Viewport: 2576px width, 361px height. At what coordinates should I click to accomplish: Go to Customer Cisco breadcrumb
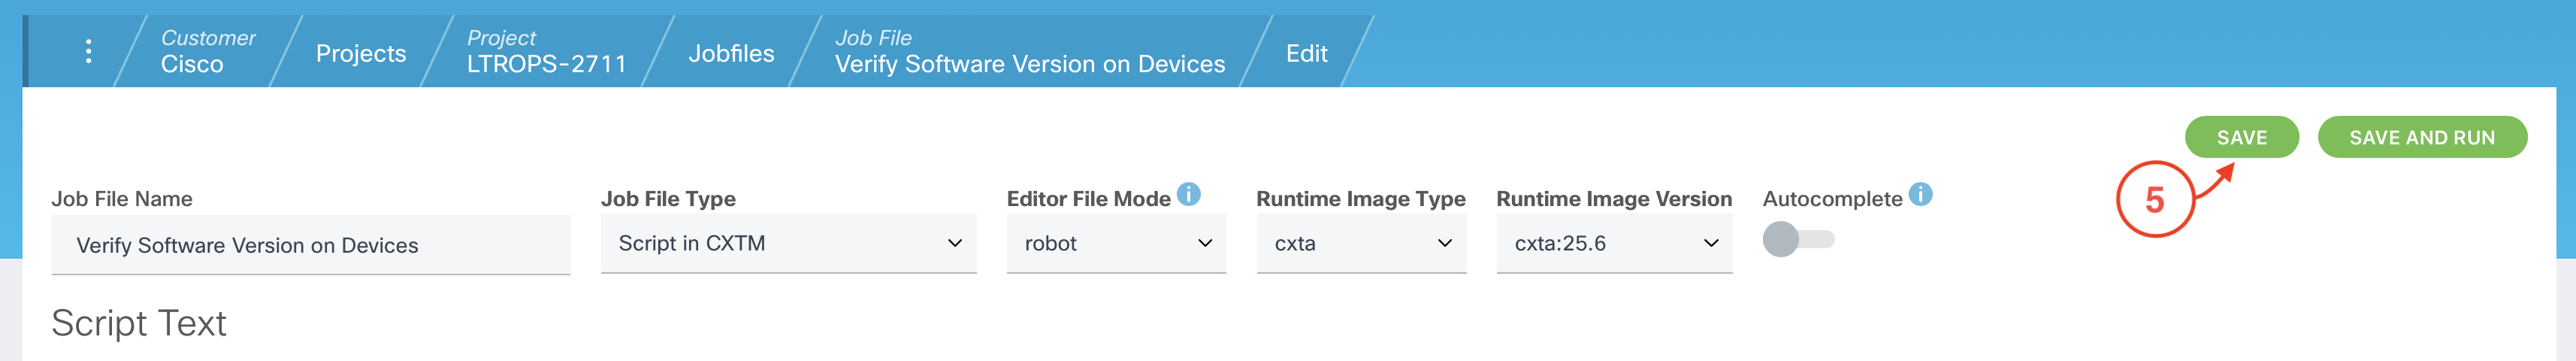coord(207,51)
